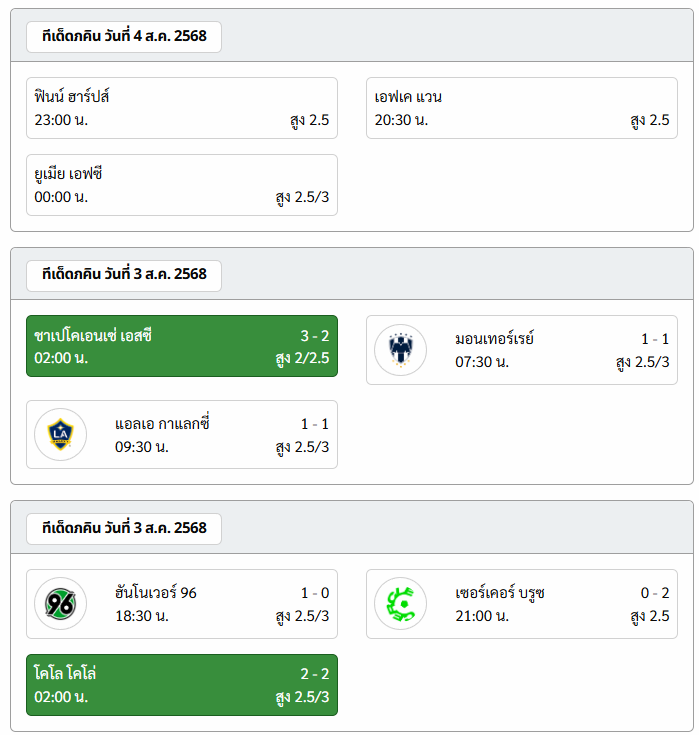Image resolution: width=699 pixels, height=735 pixels.
Task: Click the green Cercle Brugge crest icon
Action: [x=400, y=604]
